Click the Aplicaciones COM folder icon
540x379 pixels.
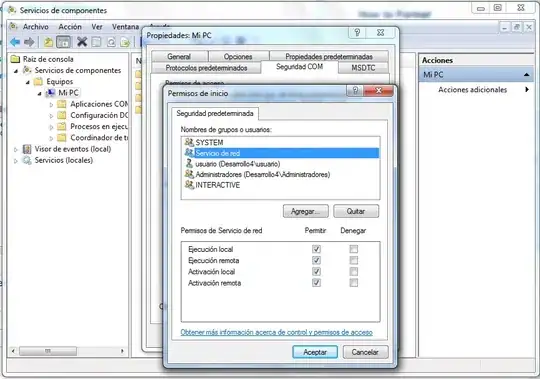(62, 104)
